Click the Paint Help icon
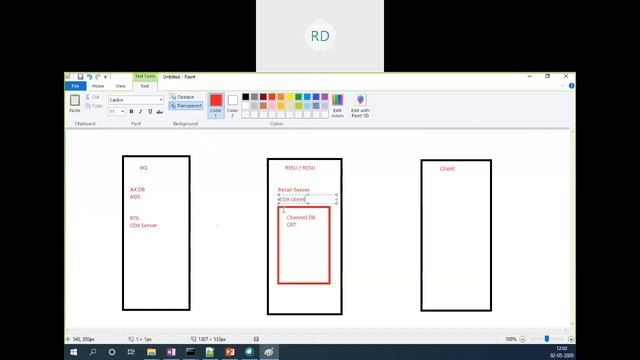The height and width of the screenshot is (360, 640). coord(571,86)
